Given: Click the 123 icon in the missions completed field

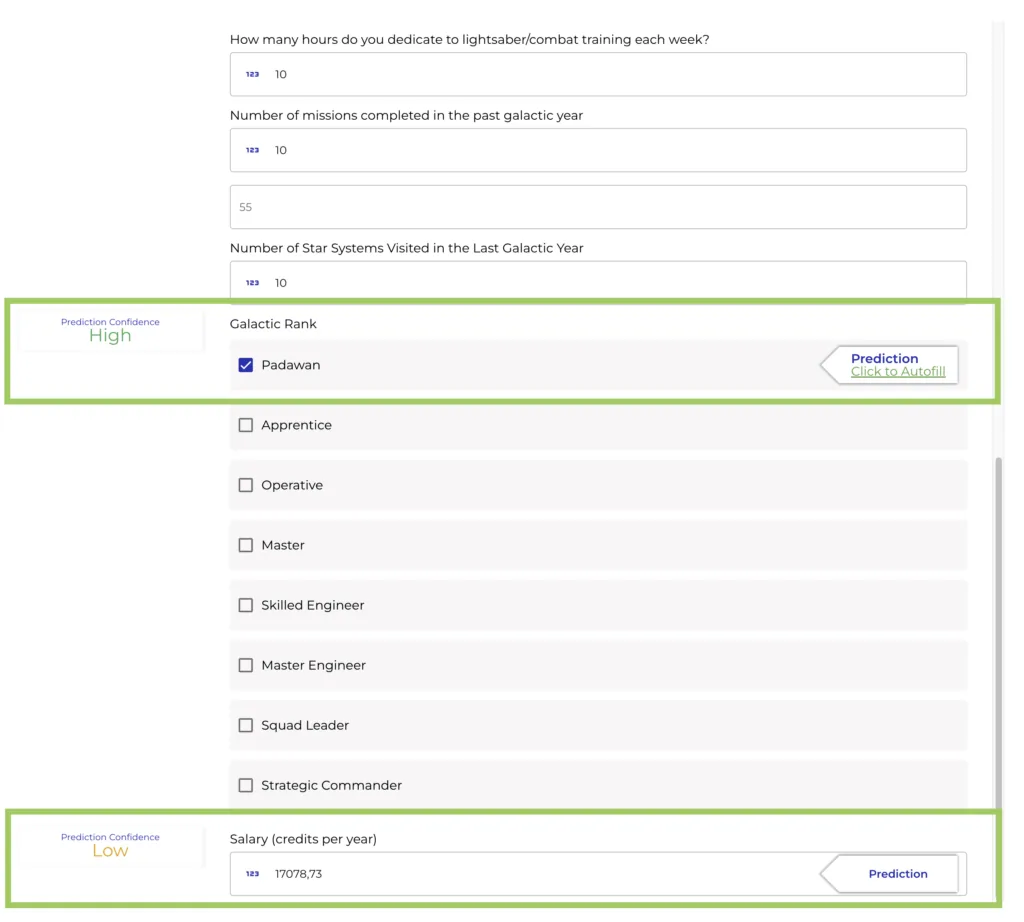Looking at the screenshot, I should point(252,150).
